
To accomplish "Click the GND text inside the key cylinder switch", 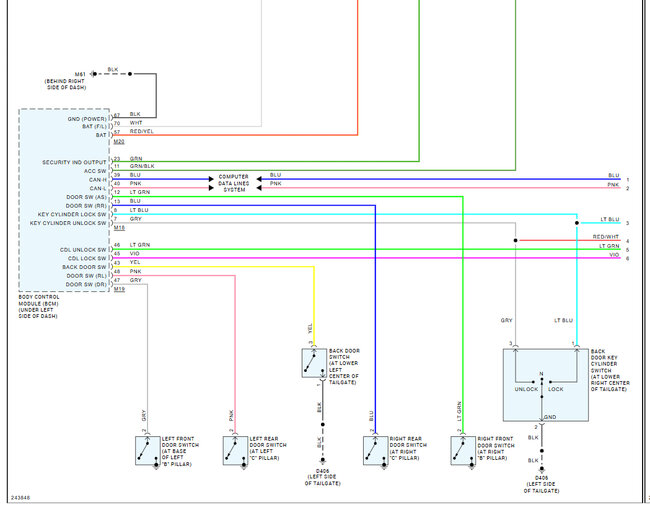I will (x=550, y=417).
